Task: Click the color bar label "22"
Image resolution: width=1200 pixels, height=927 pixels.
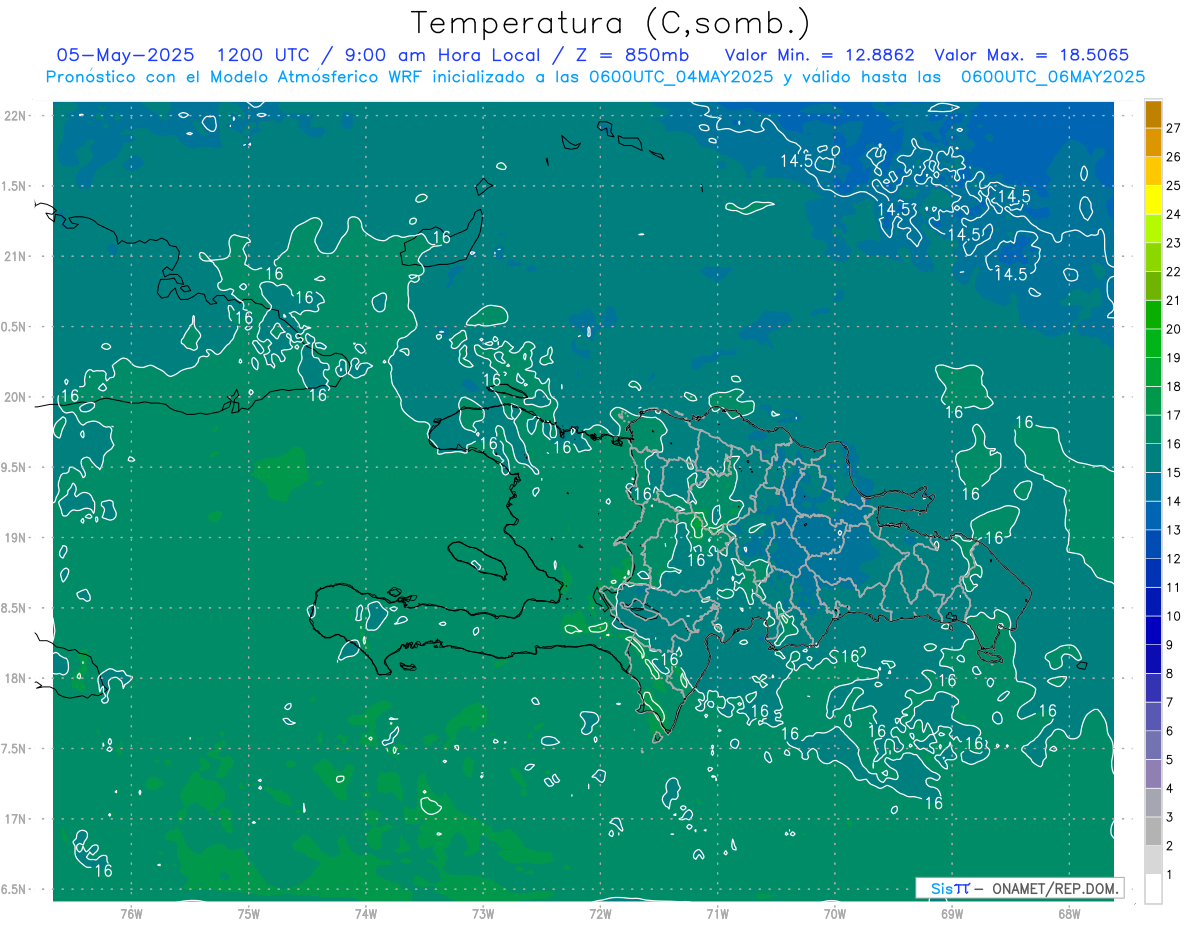Action: pos(1174,271)
